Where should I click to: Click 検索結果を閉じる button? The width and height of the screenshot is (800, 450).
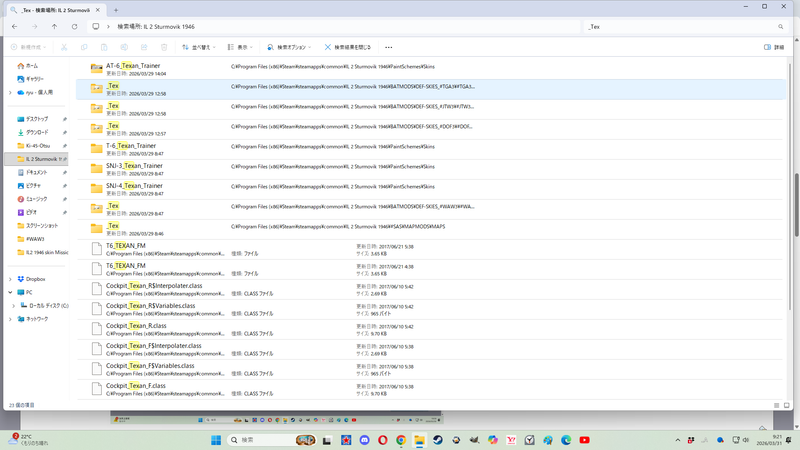(347, 47)
